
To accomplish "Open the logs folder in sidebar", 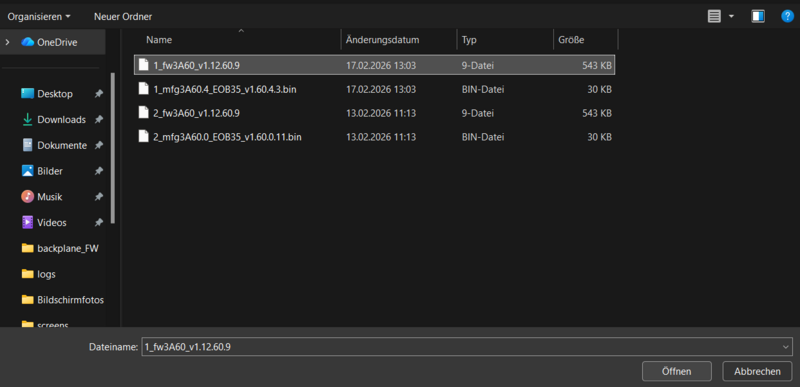I will coord(46,274).
